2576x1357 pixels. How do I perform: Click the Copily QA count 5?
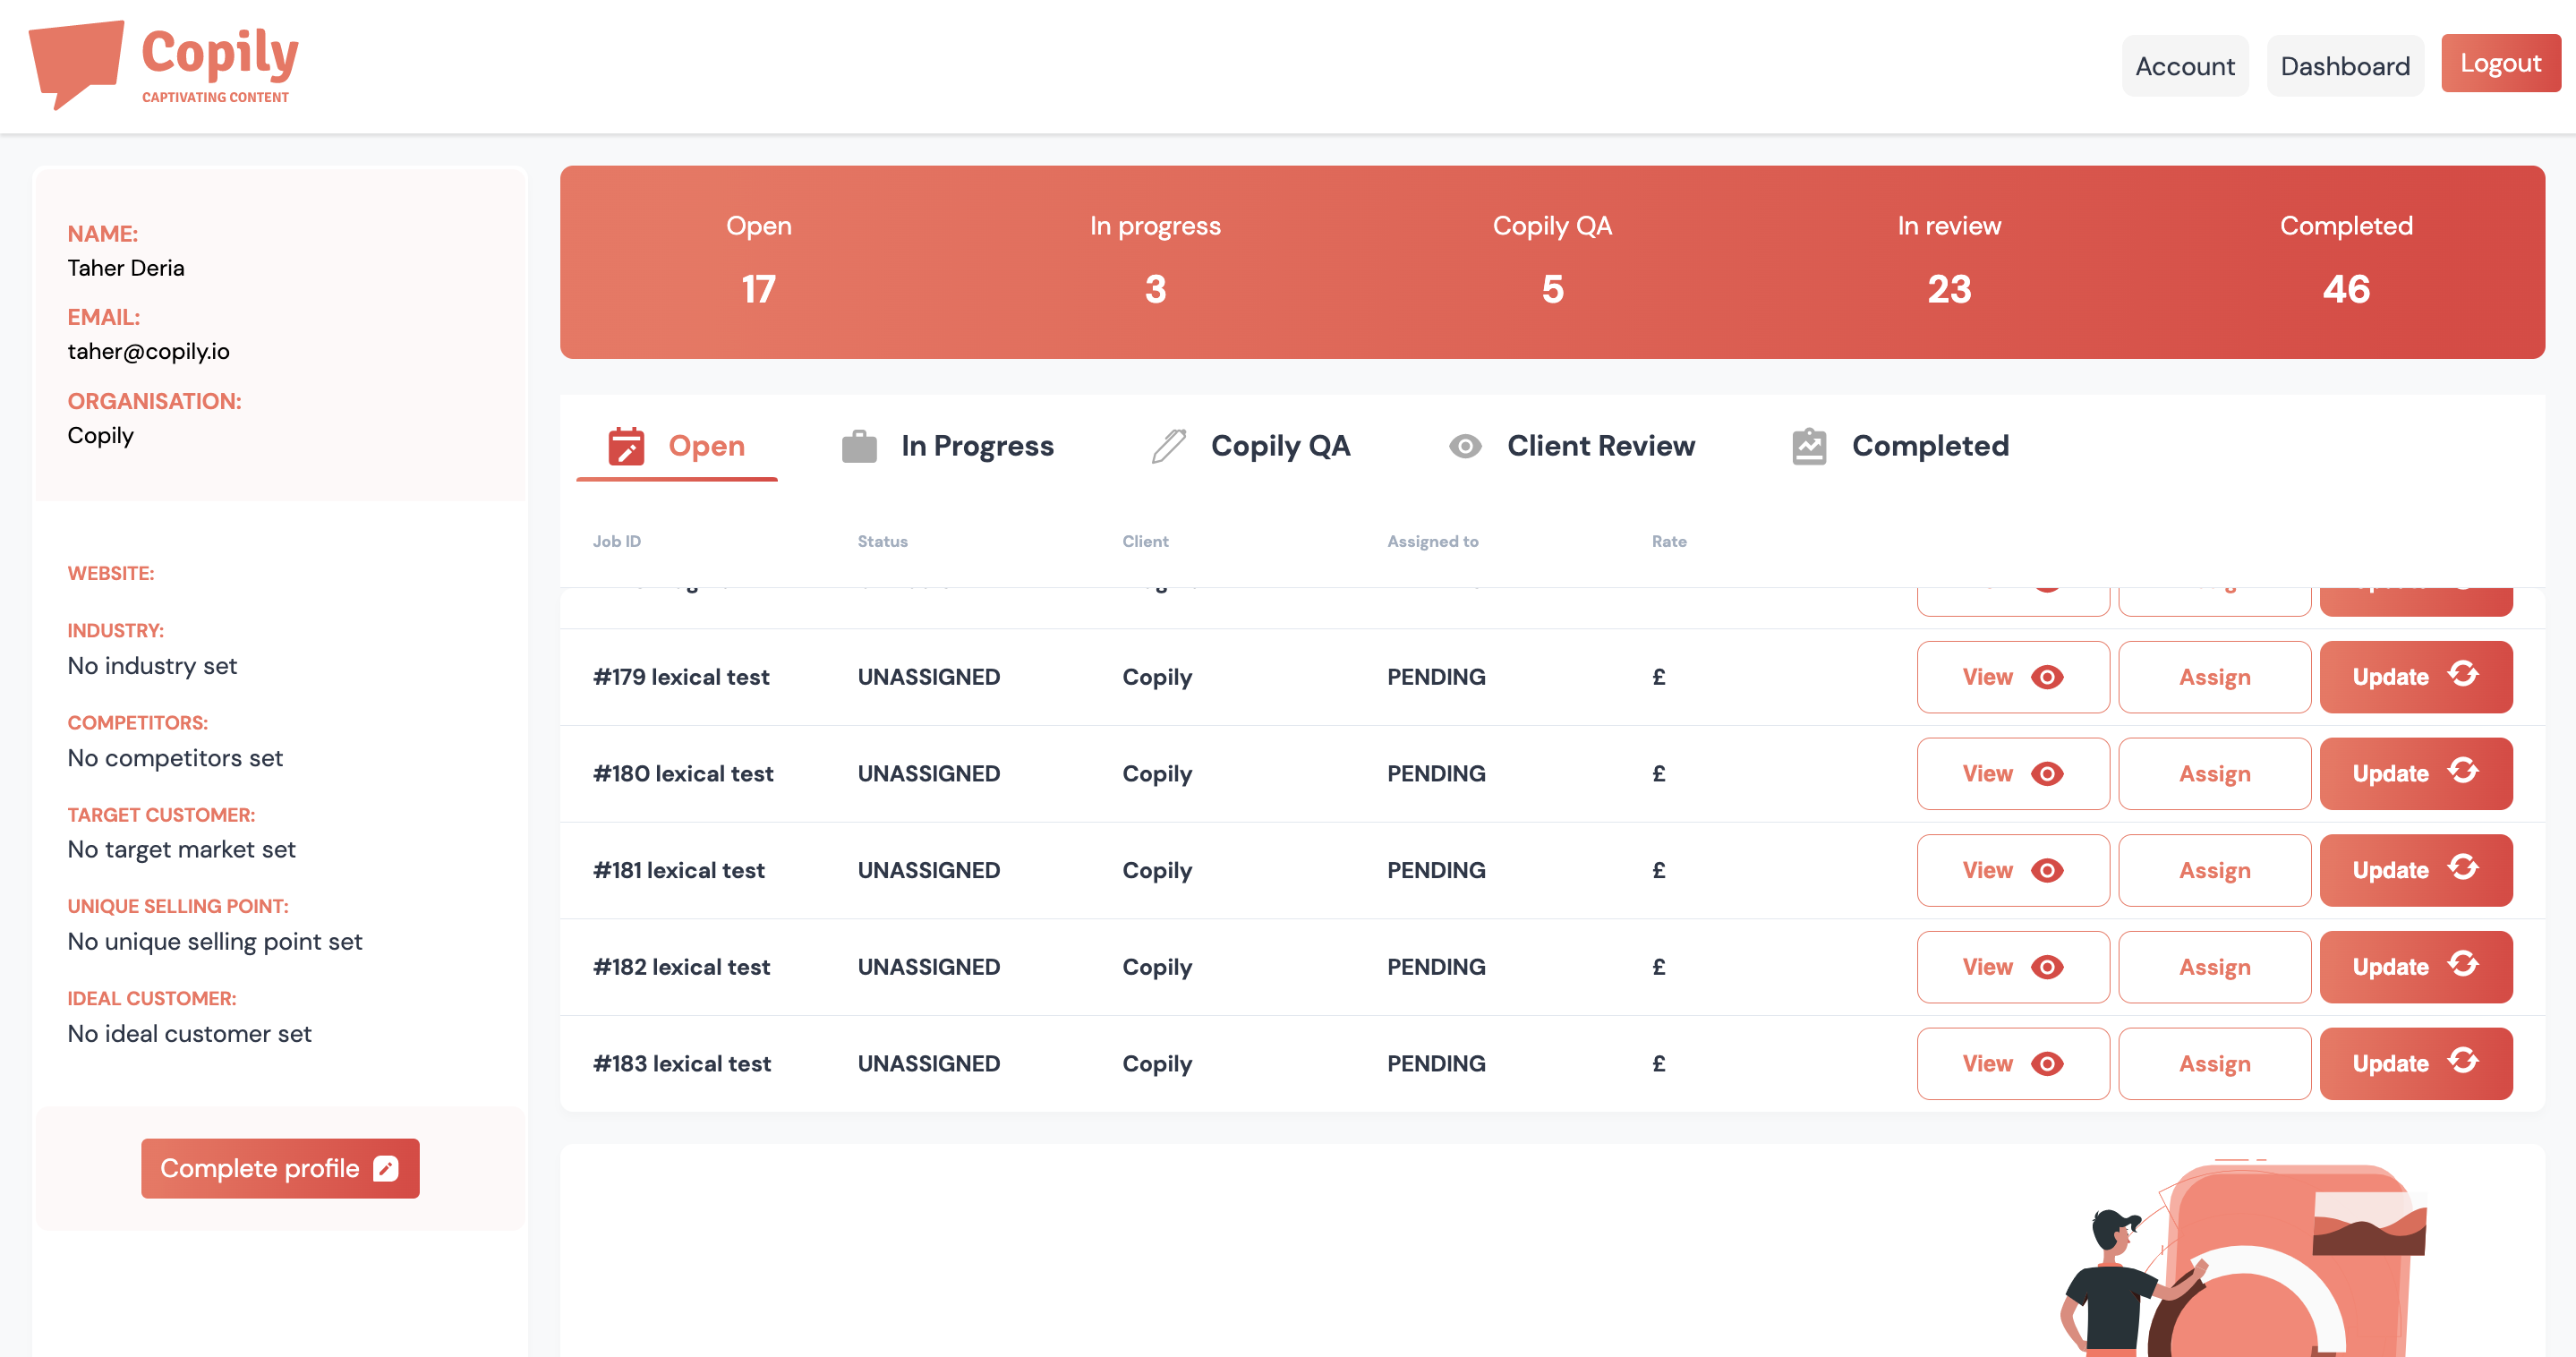tap(1552, 289)
